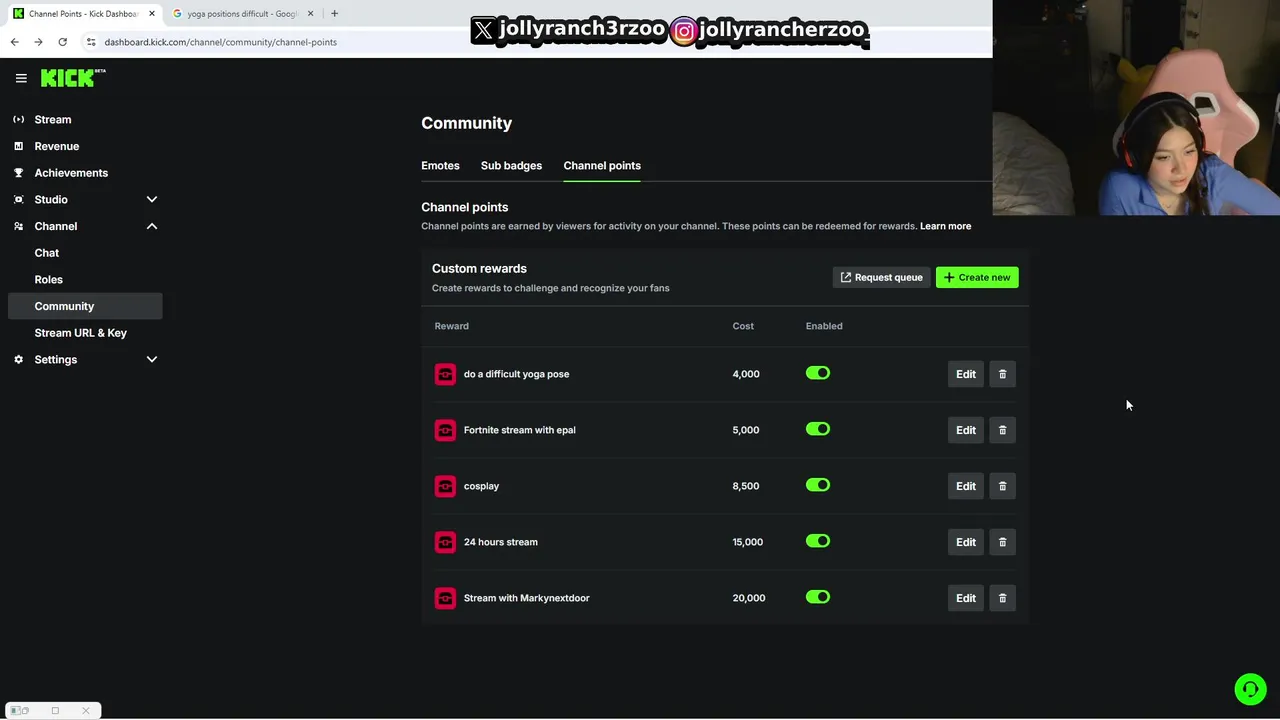Toggle the 'Stream with Markynextdoor' enabled switch

point(818,597)
